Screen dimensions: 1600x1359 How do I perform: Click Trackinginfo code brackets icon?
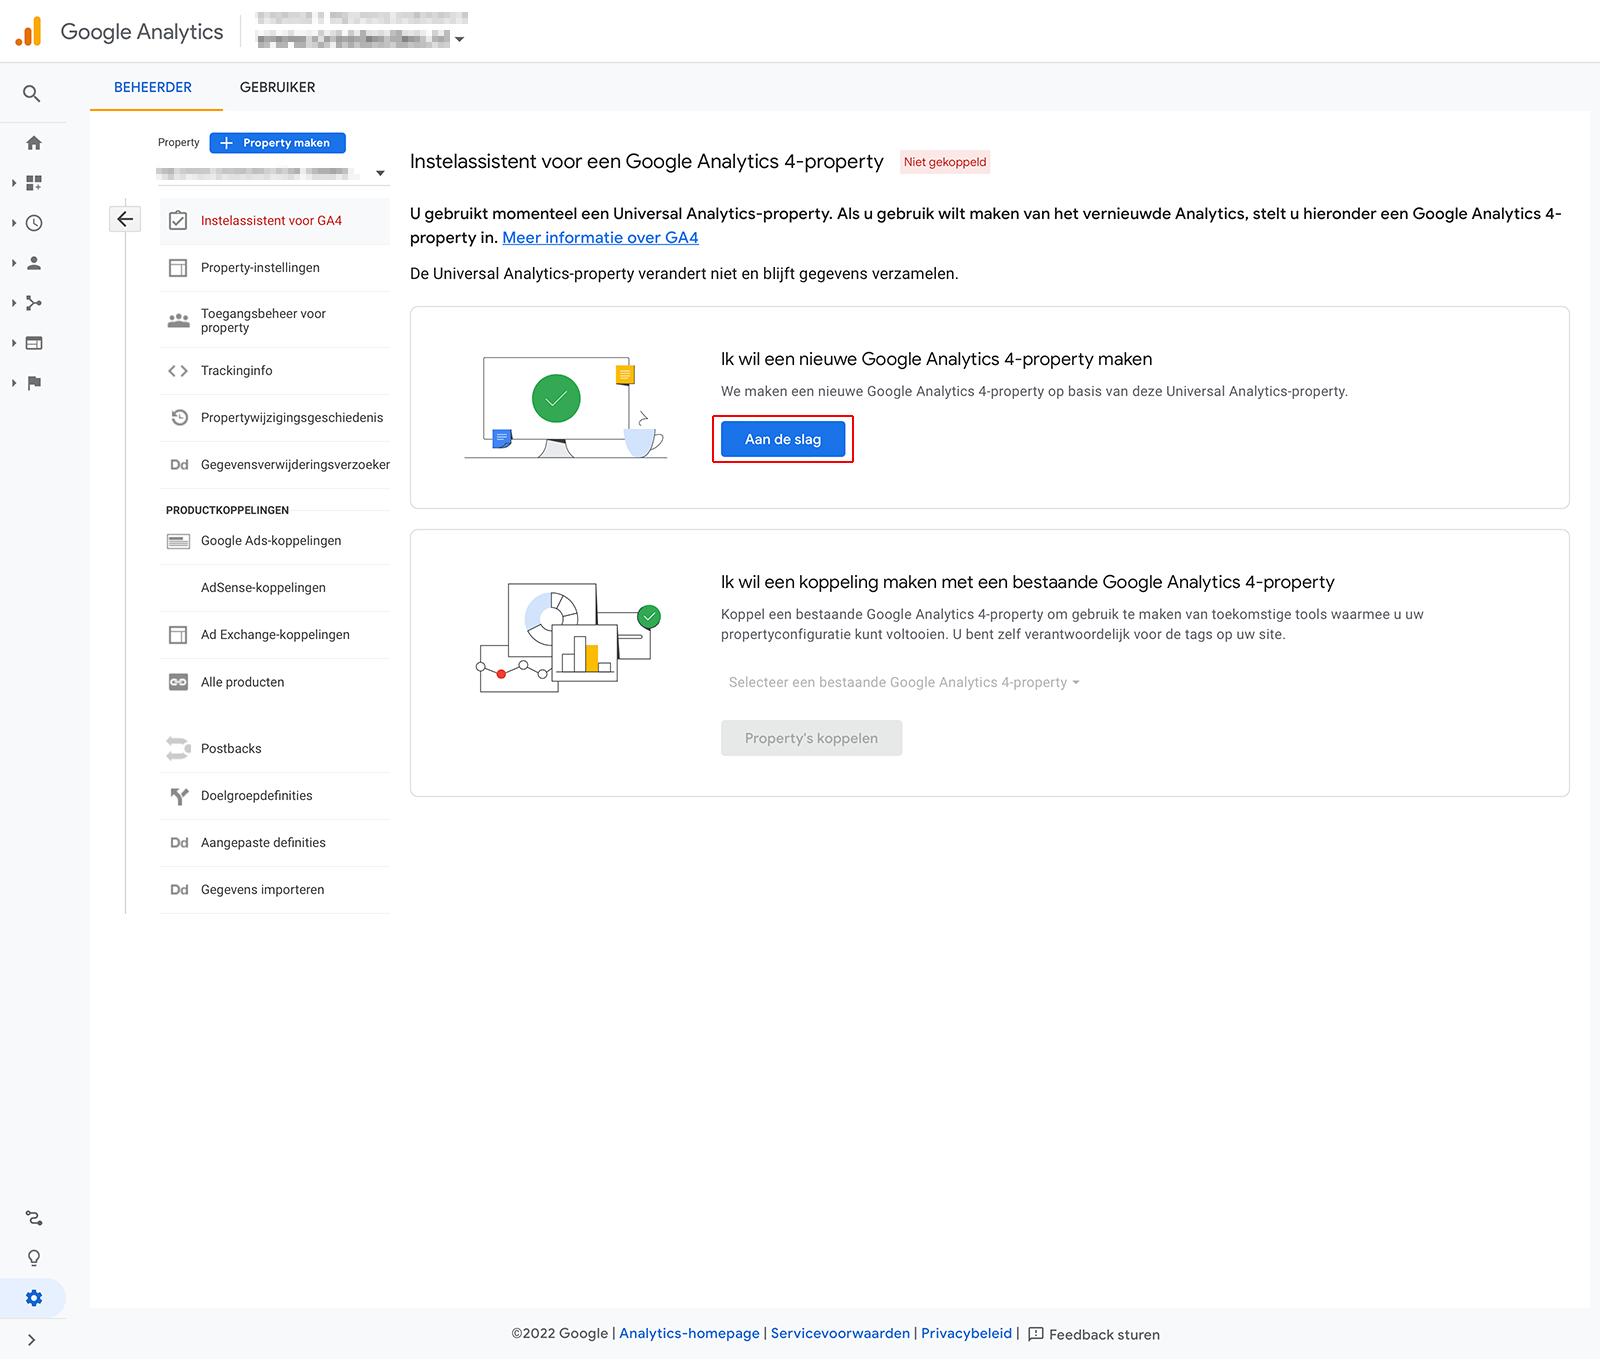178,371
